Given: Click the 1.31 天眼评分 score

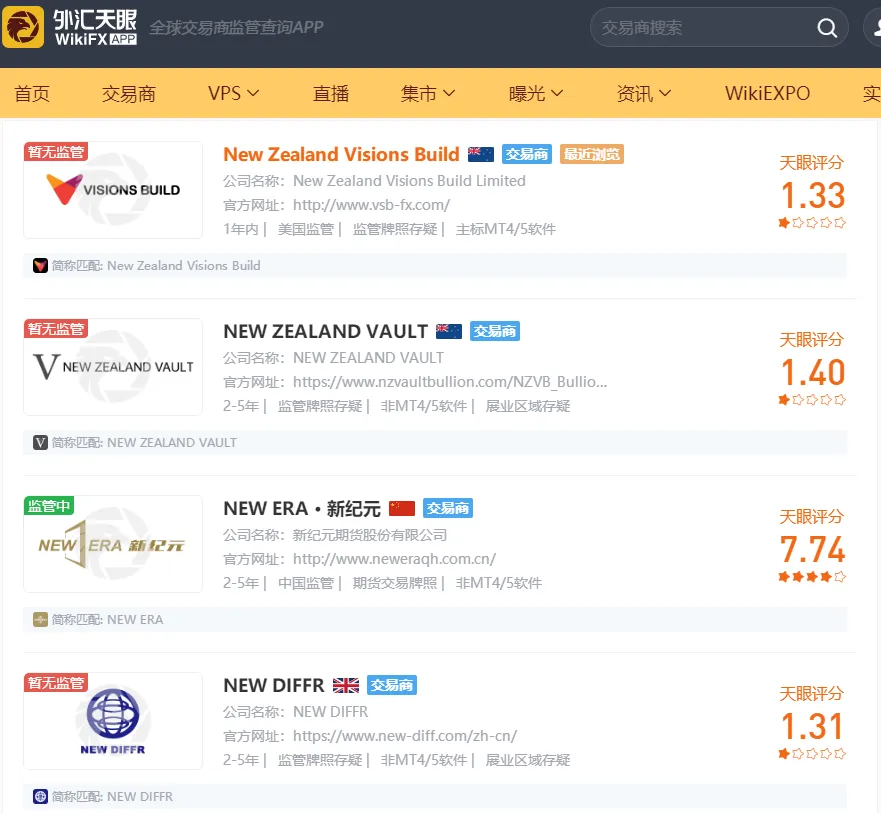Looking at the screenshot, I should pyautogui.click(x=812, y=726).
